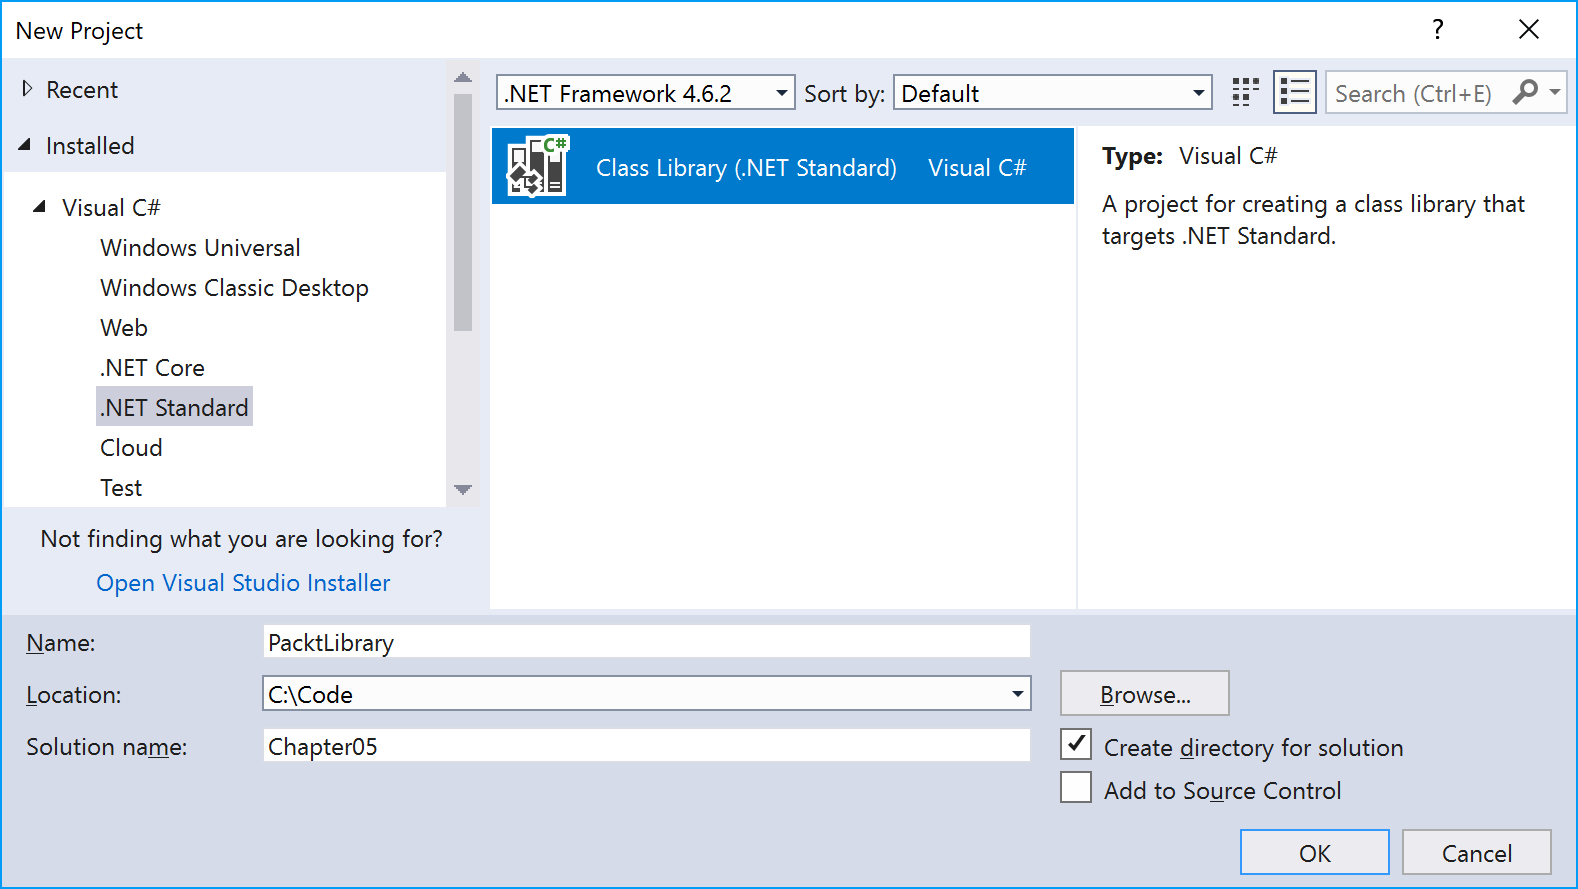Click the project Name input field
Viewport: 1578px width, 889px height.
(x=646, y=642)
